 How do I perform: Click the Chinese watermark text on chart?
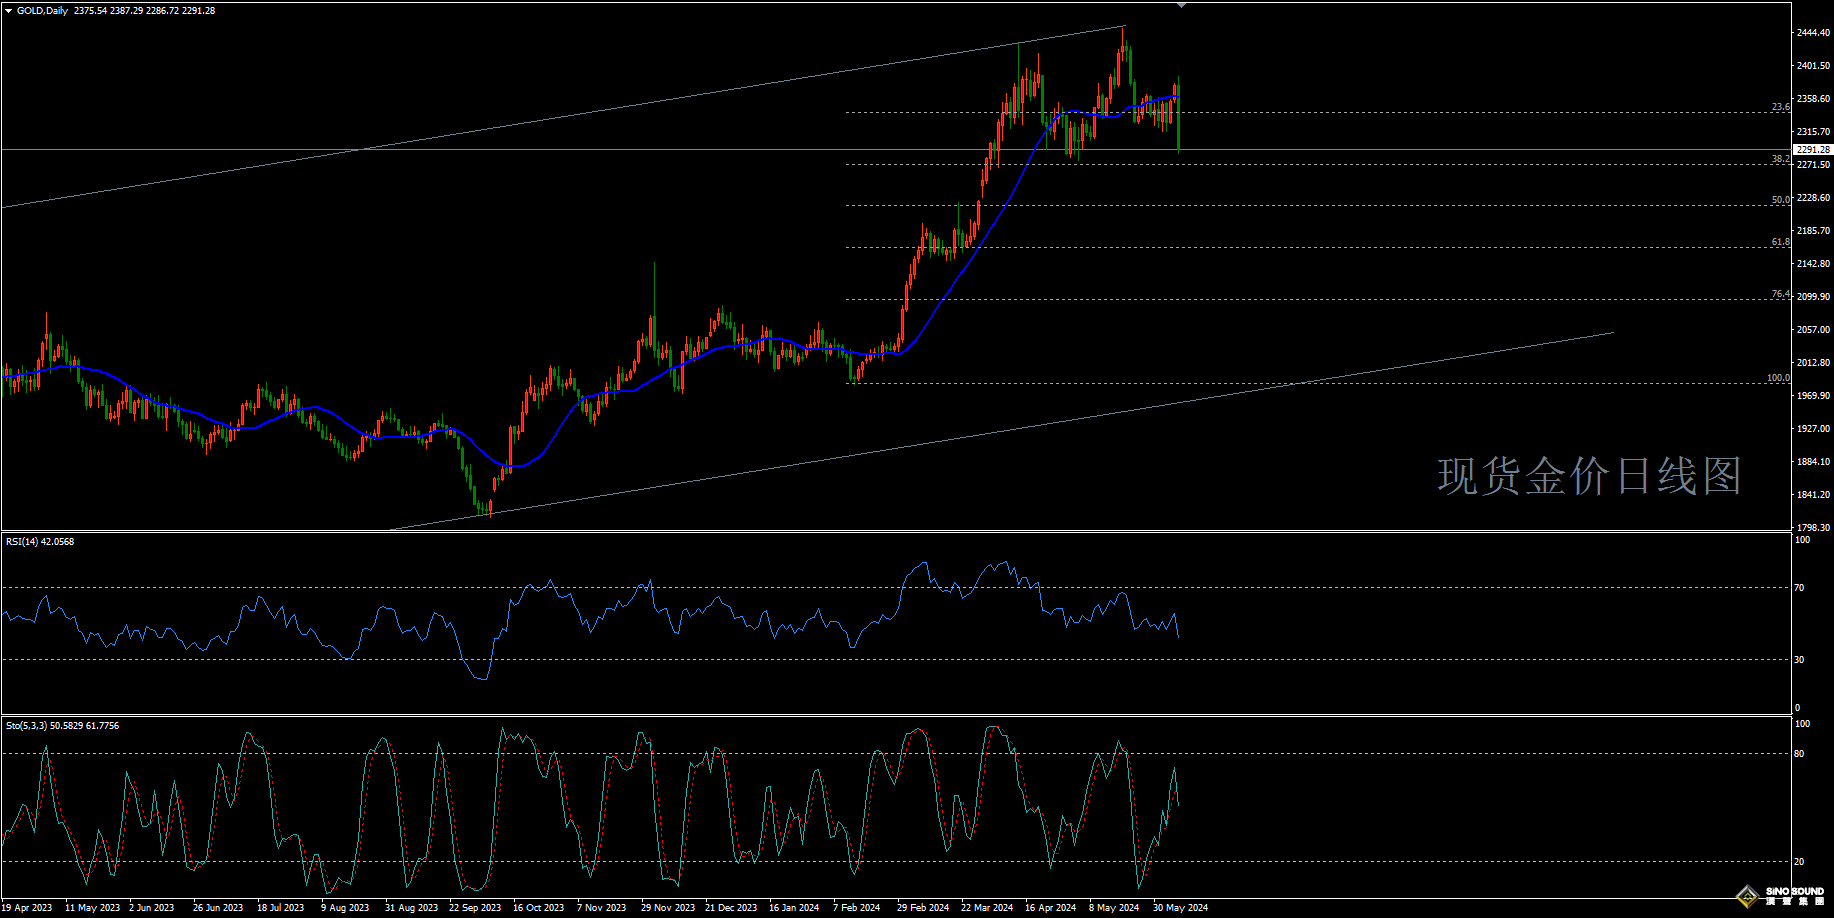(1589, 476)
